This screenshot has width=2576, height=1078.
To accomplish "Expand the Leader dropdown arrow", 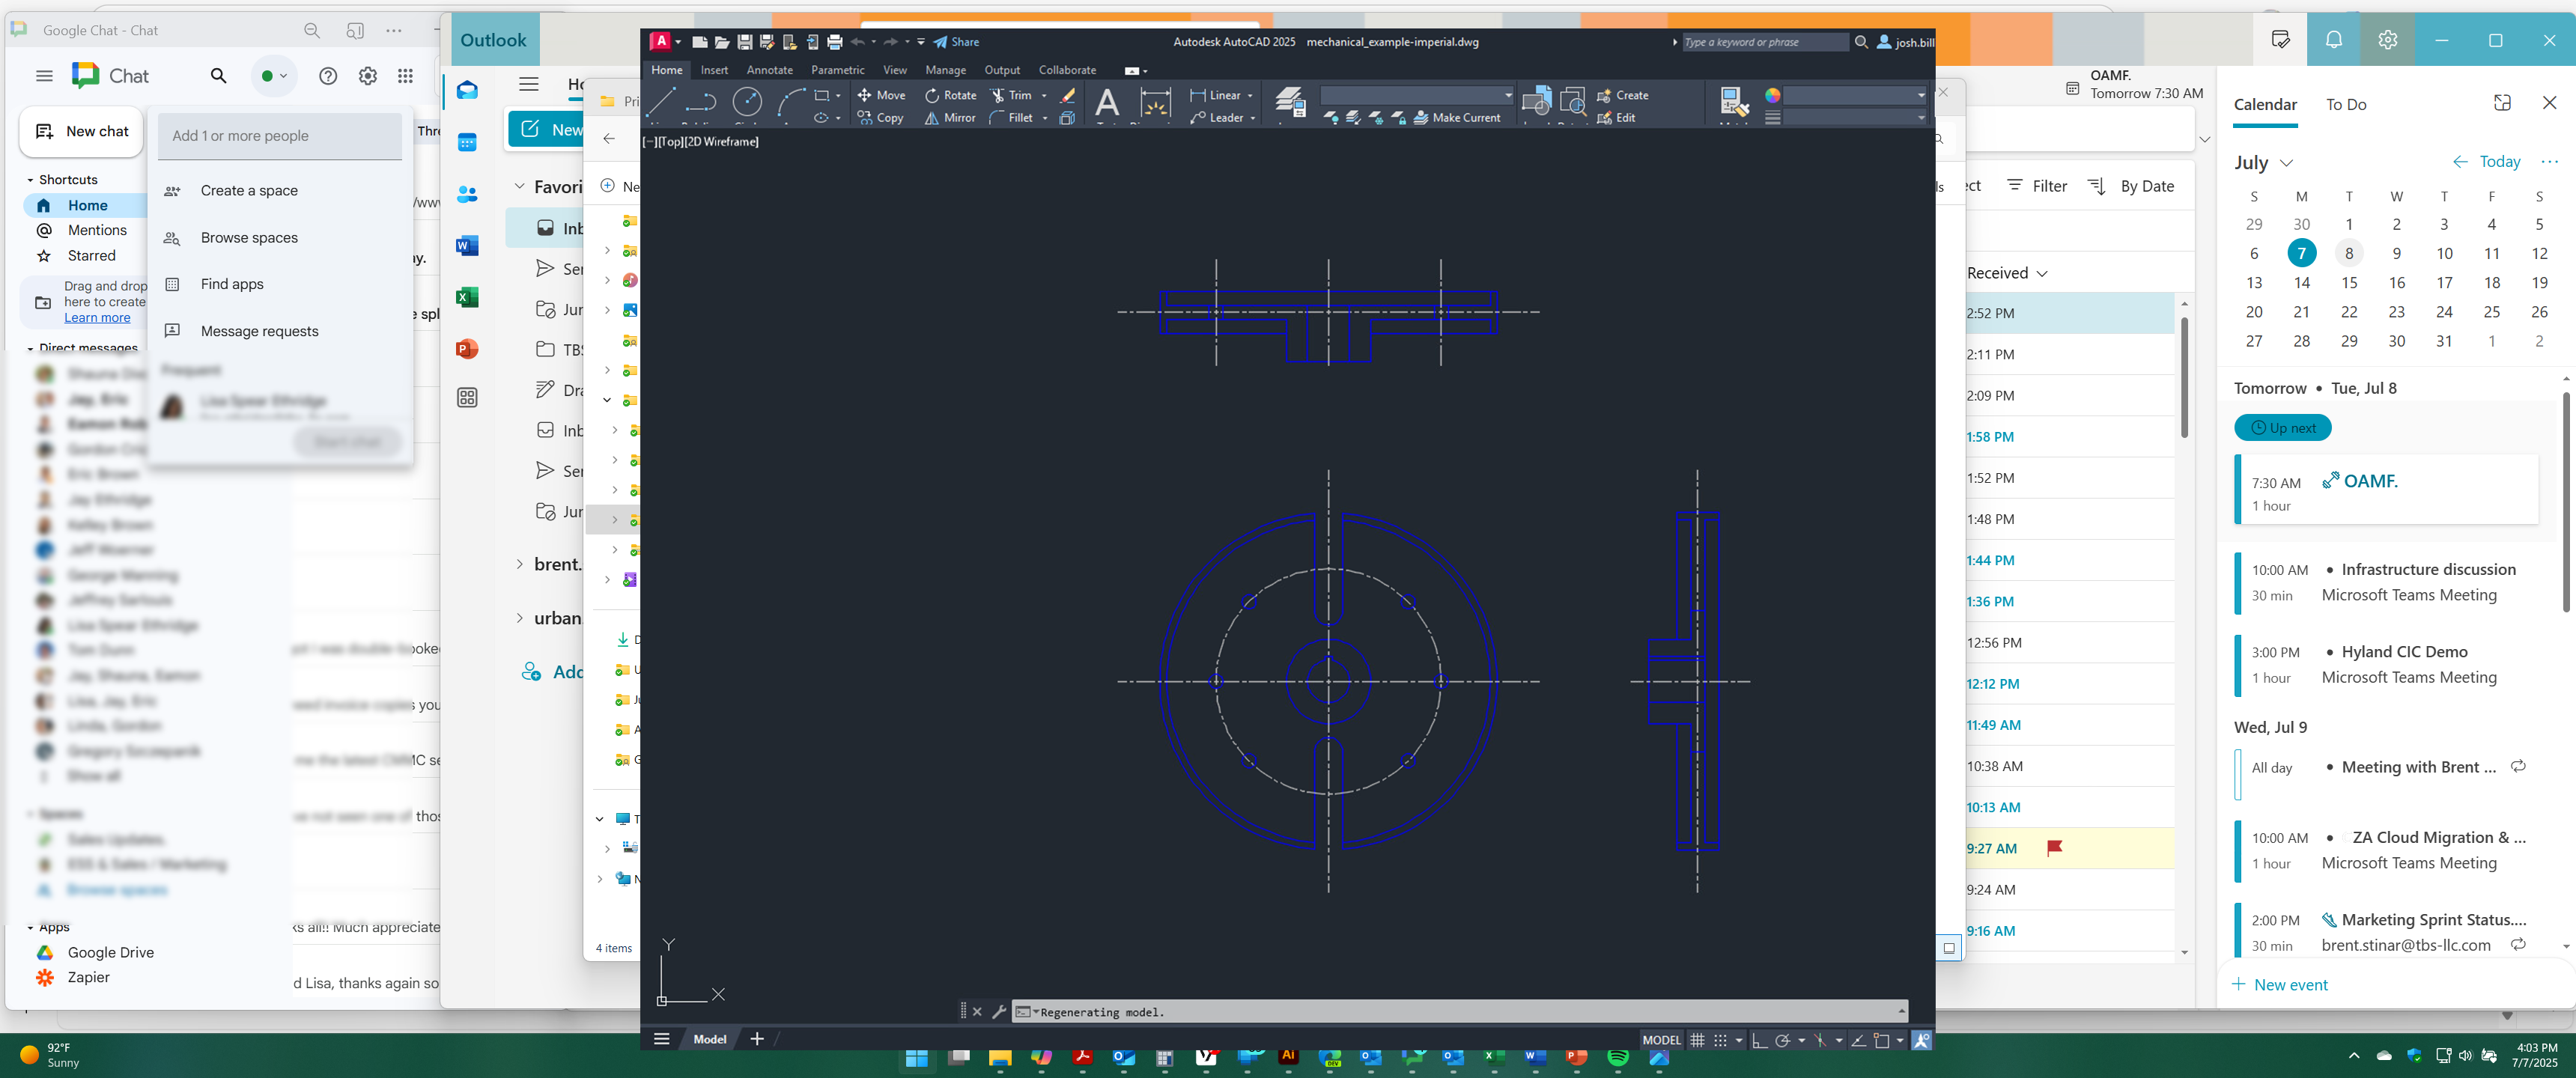I will [x=1252, y=118].
